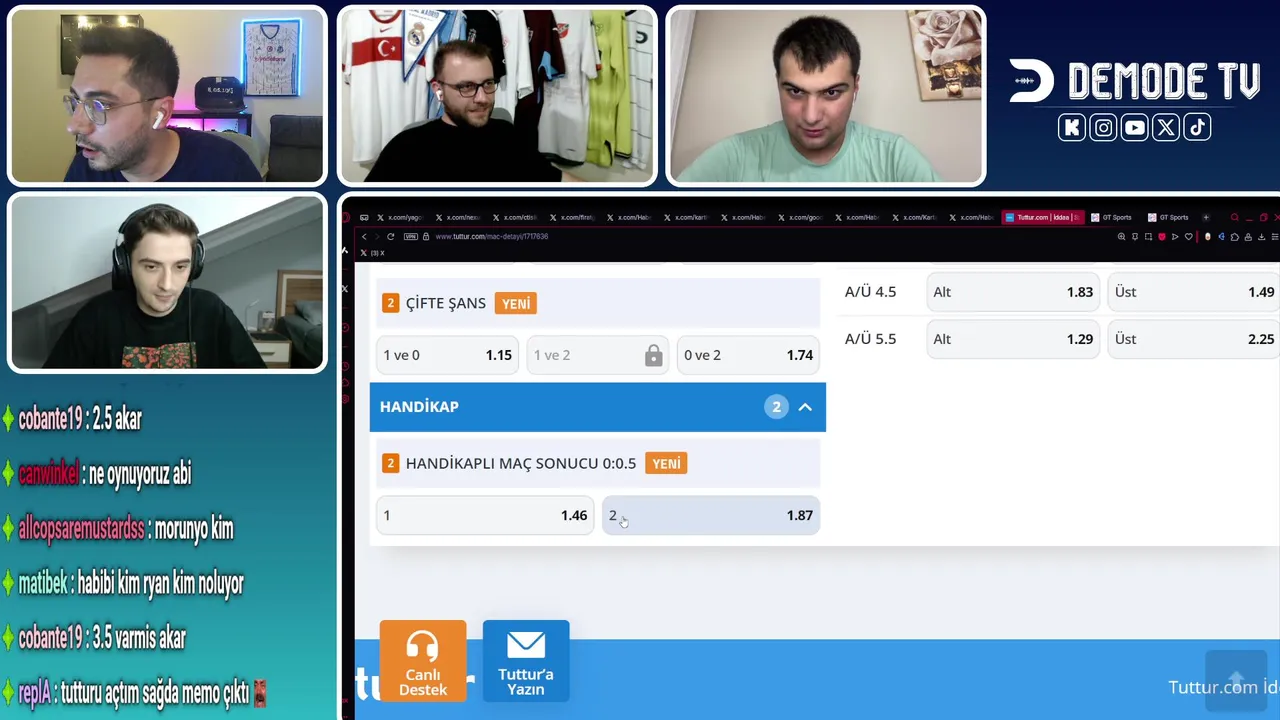Click chat message '3.5 varmis akar'
The image size is (1280, 720).
pyautogui.click(x=138, y=638)
